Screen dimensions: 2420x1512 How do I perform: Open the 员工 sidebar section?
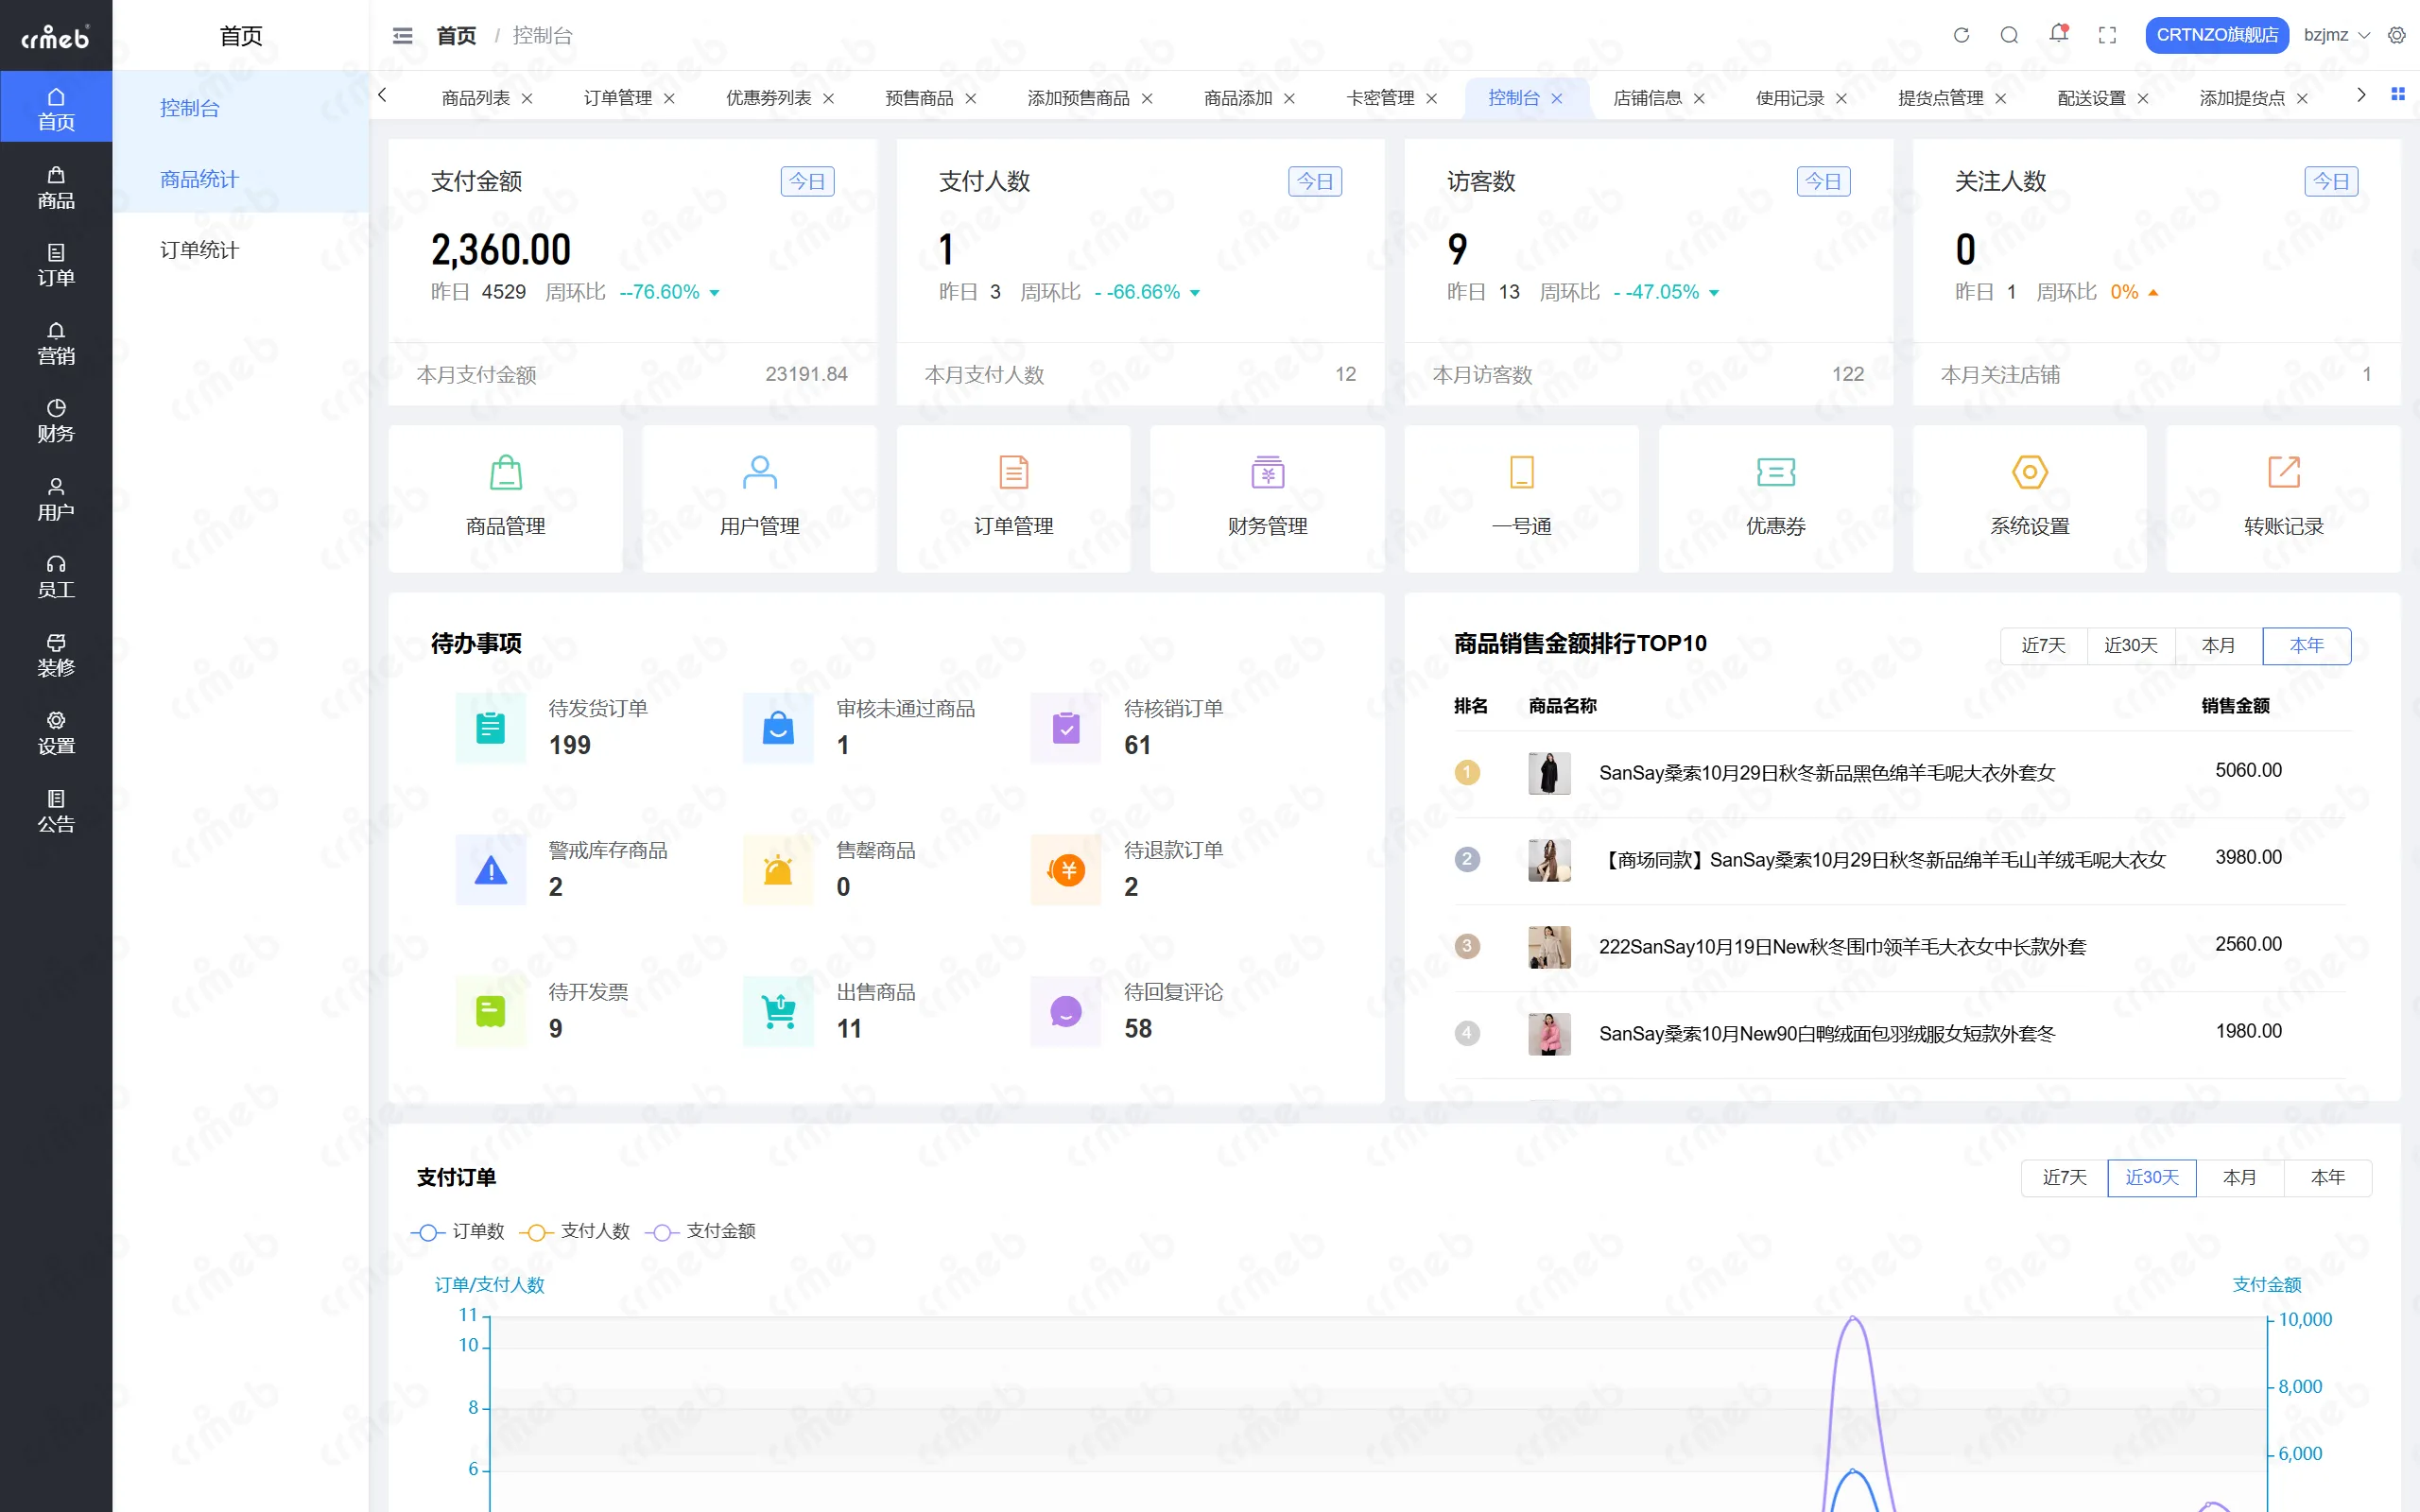(56, 577)
